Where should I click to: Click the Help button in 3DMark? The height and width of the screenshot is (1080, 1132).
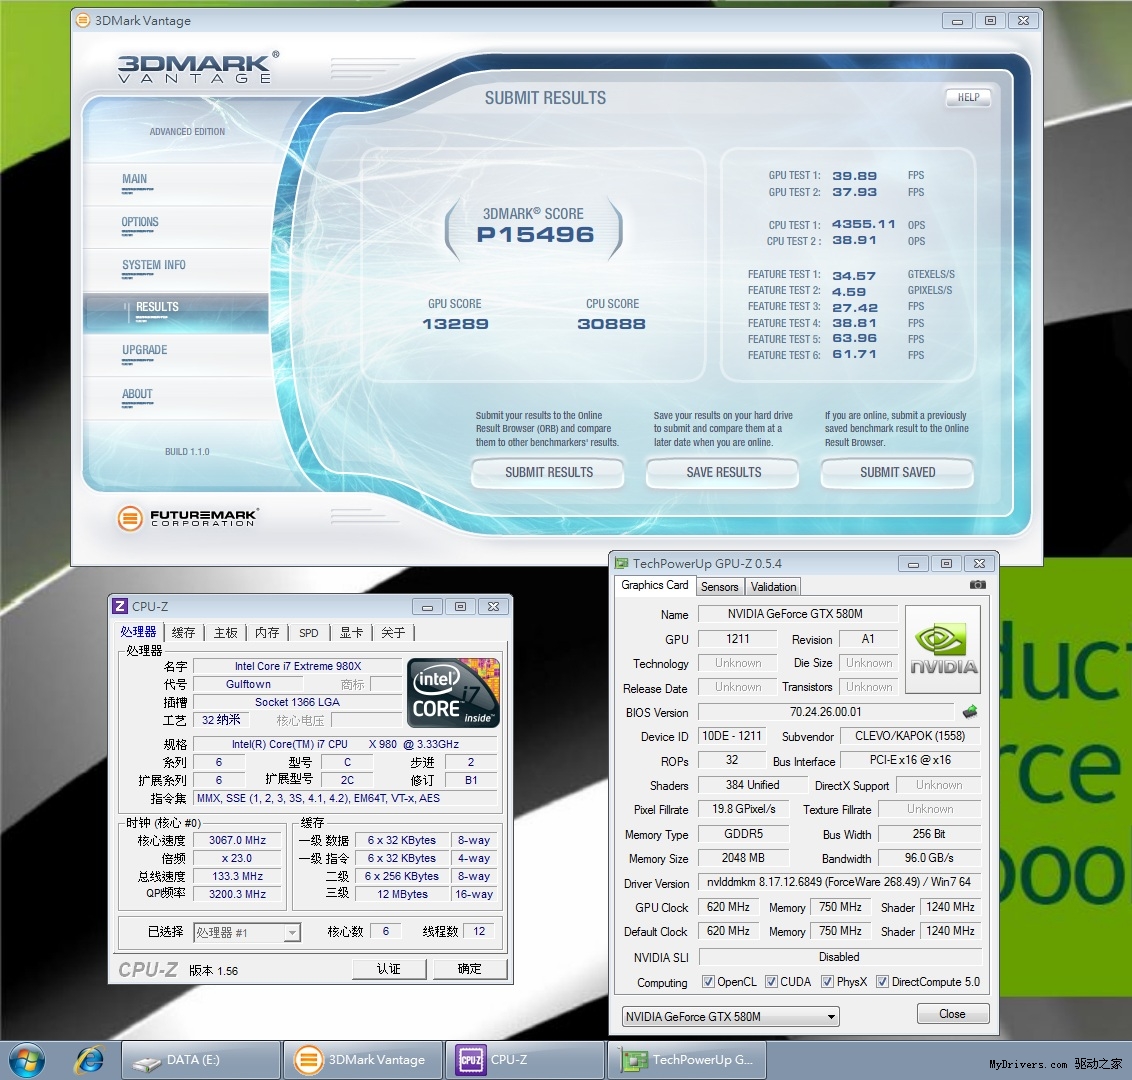point(967,97)
